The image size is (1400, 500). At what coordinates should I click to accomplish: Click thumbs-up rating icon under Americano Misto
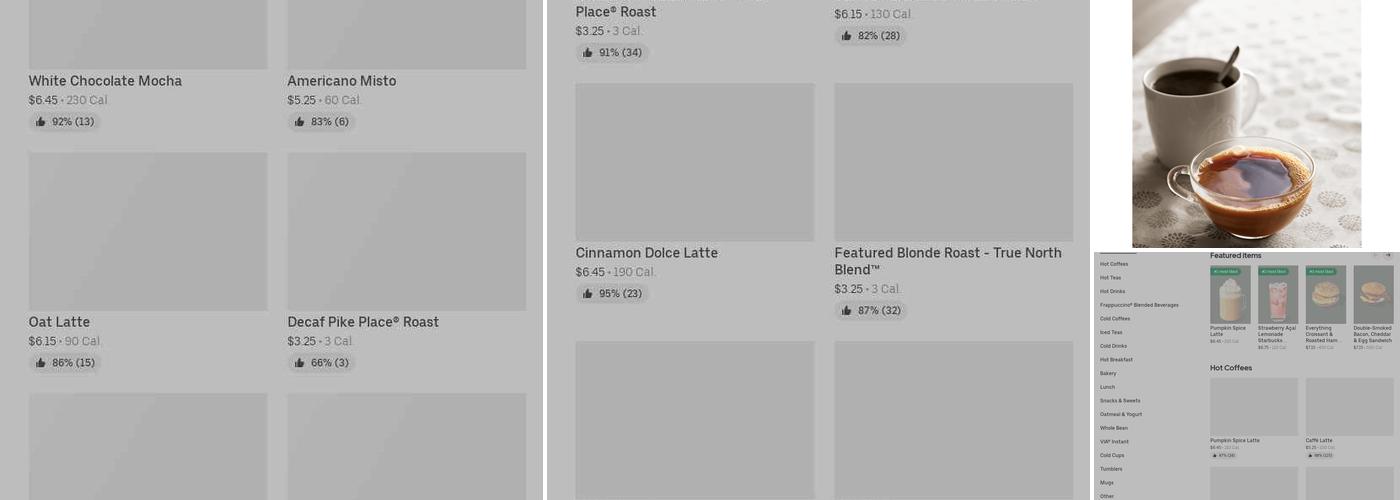(299, 122)
